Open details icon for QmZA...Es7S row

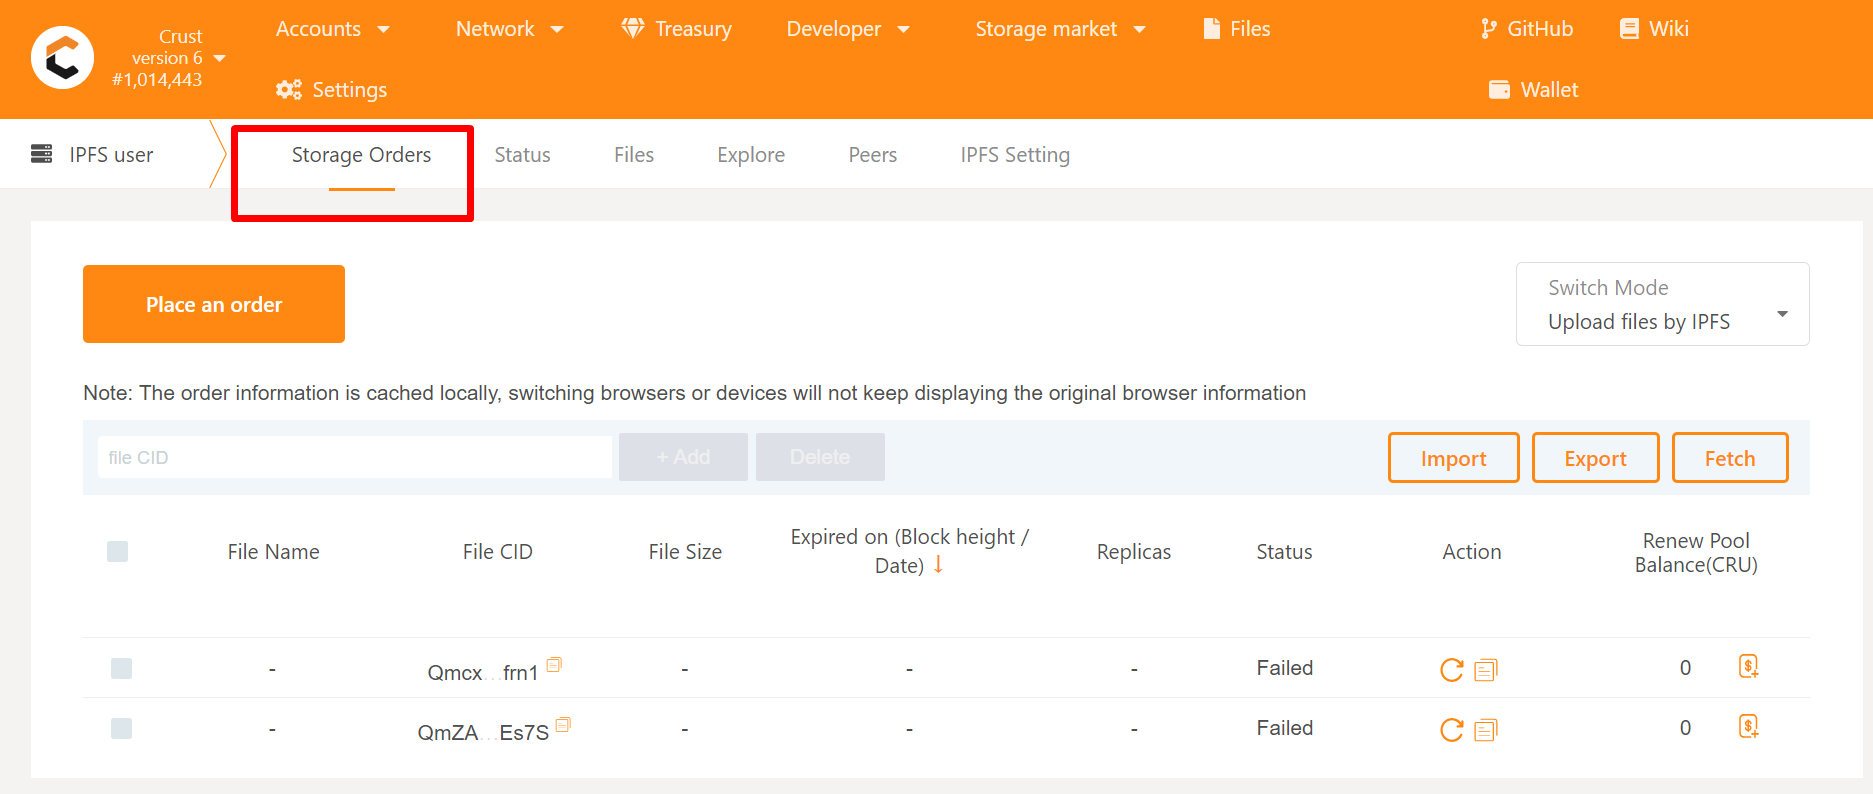[x=1486, y=730]
